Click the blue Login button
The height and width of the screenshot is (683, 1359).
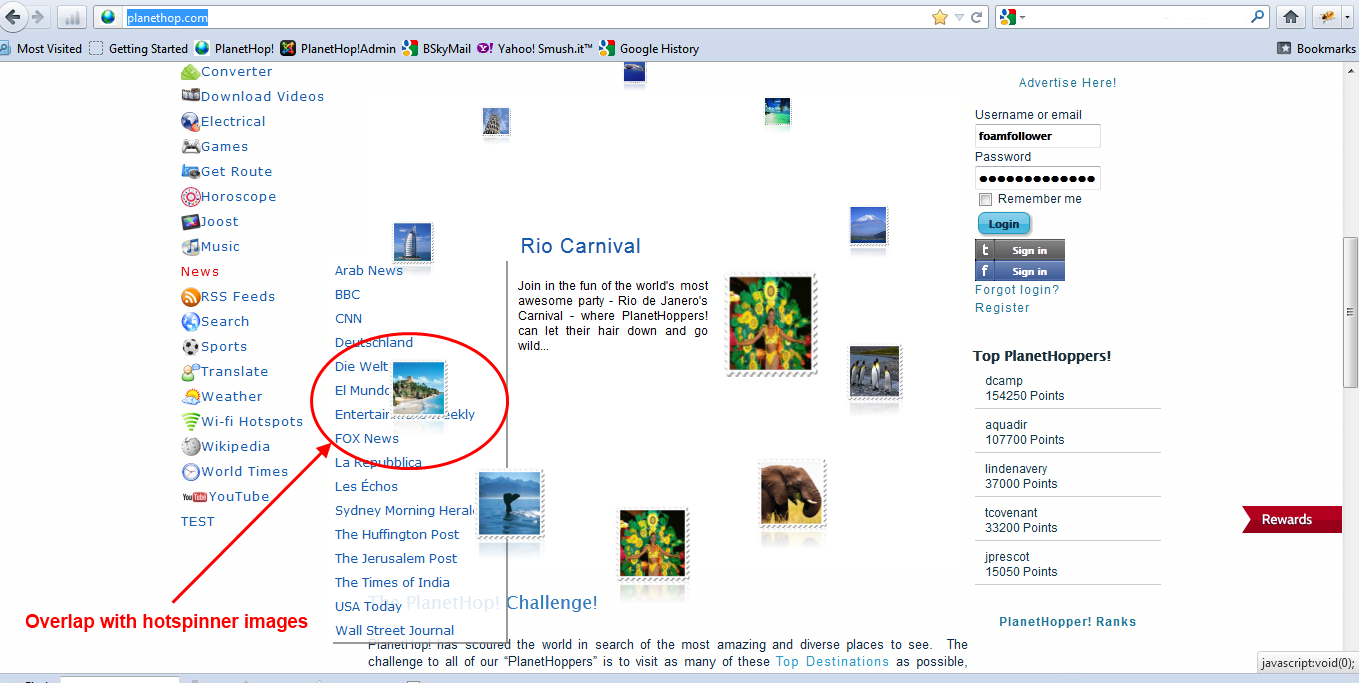coord(1004,224)
